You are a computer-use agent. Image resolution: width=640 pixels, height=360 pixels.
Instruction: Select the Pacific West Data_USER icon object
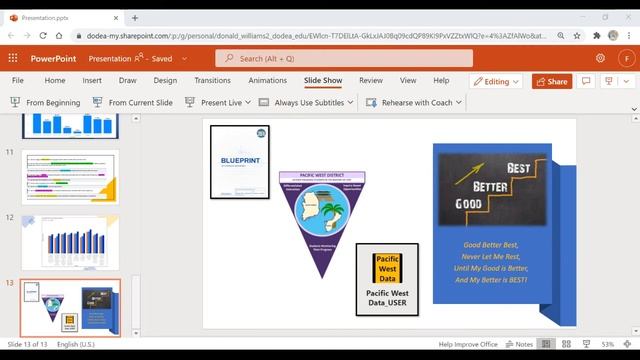click(x=387, y=280)
